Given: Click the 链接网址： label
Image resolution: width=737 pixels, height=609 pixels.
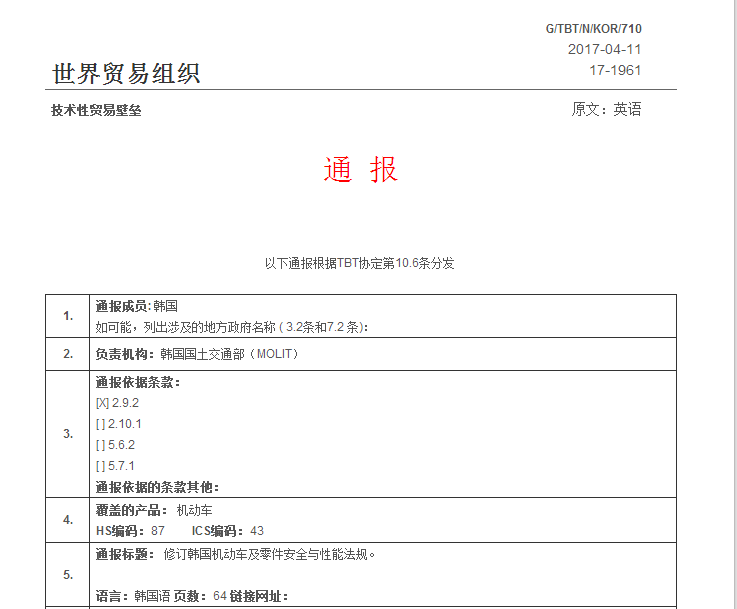Looking at the screenshot, I should (x=259, y=596).
